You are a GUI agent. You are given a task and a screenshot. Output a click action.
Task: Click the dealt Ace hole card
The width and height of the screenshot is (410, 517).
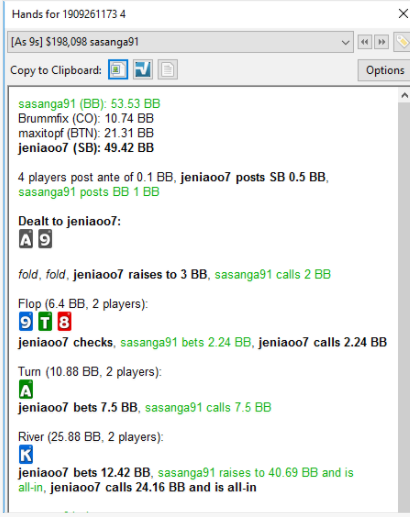tap(26, 239)
